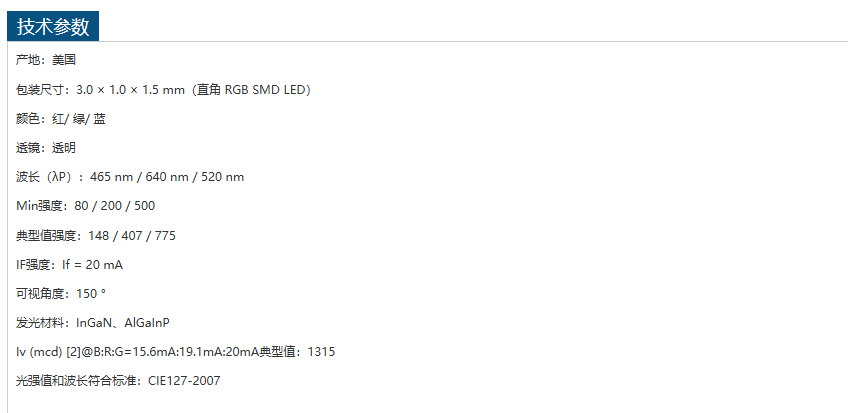Click the 3.0 × 1.0 × 1.5 mm value
The image size is (848, 413).
(130, 90)
